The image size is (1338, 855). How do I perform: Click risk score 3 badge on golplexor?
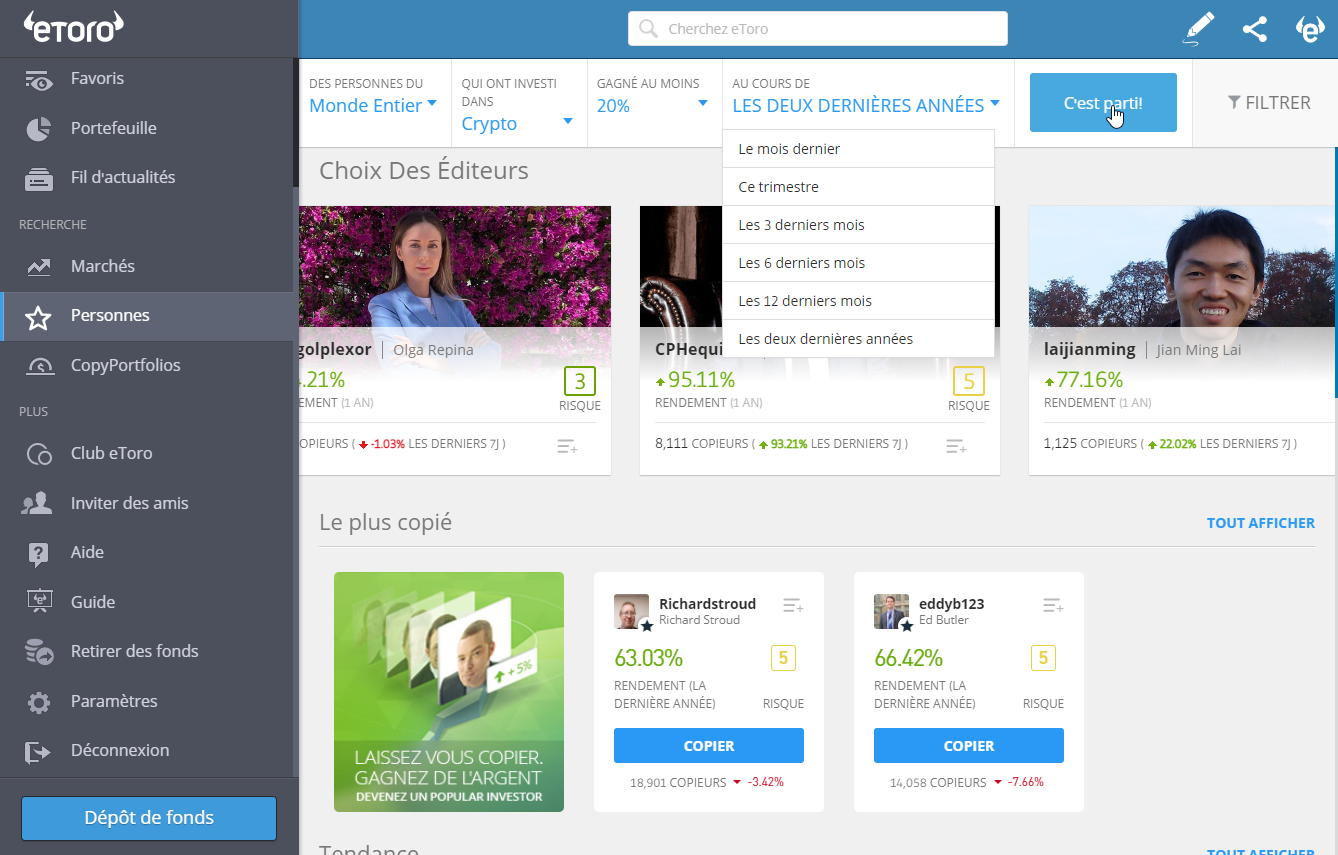click(580, 381)
